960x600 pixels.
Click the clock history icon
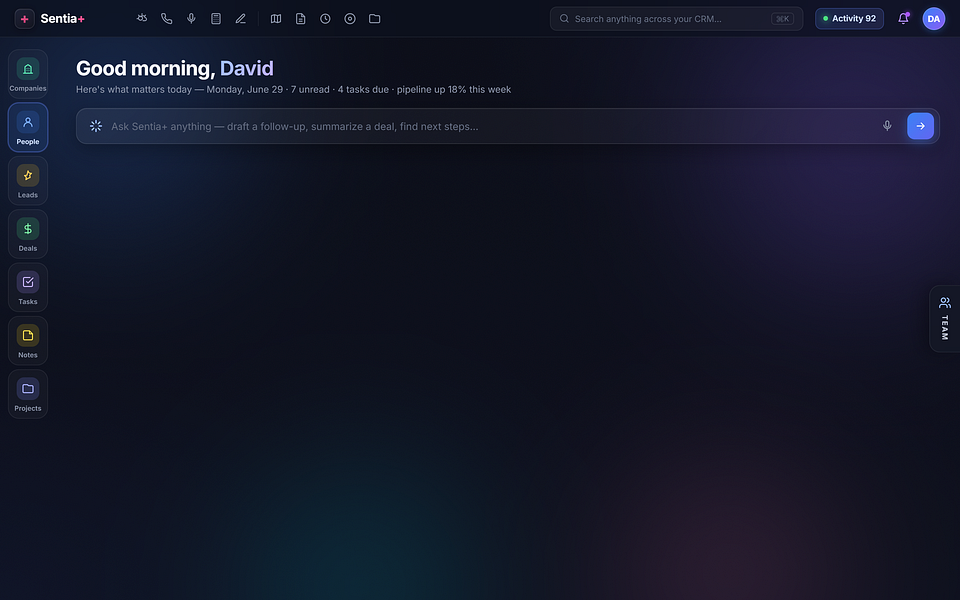[x=325, y=18]
